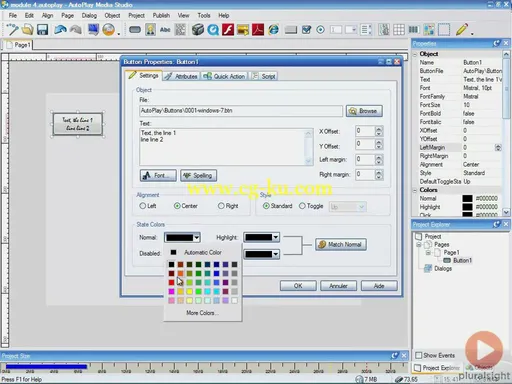
Task: Collapse the Colors section in Properties
Action: point(415,190)
